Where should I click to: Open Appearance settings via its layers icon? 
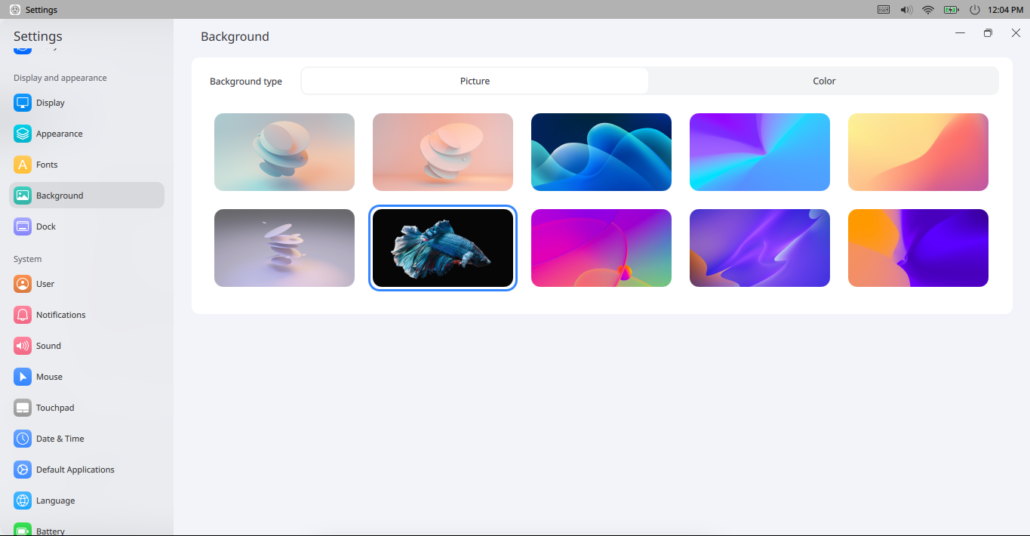click(x=22, y=133)
